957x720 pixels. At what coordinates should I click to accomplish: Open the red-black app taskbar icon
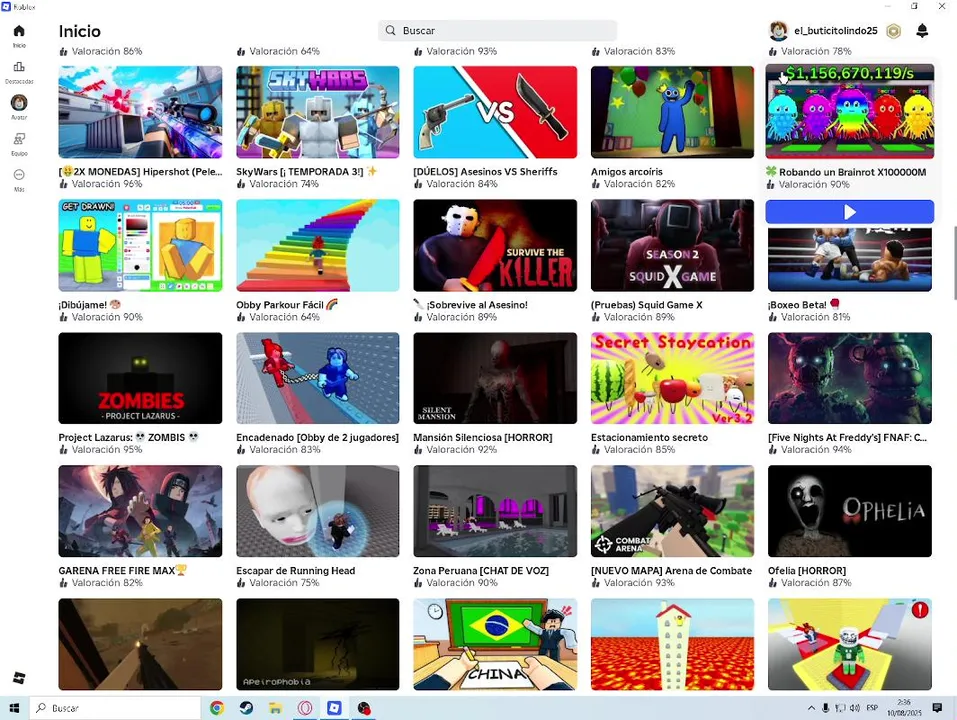click(x=364, y=708)
